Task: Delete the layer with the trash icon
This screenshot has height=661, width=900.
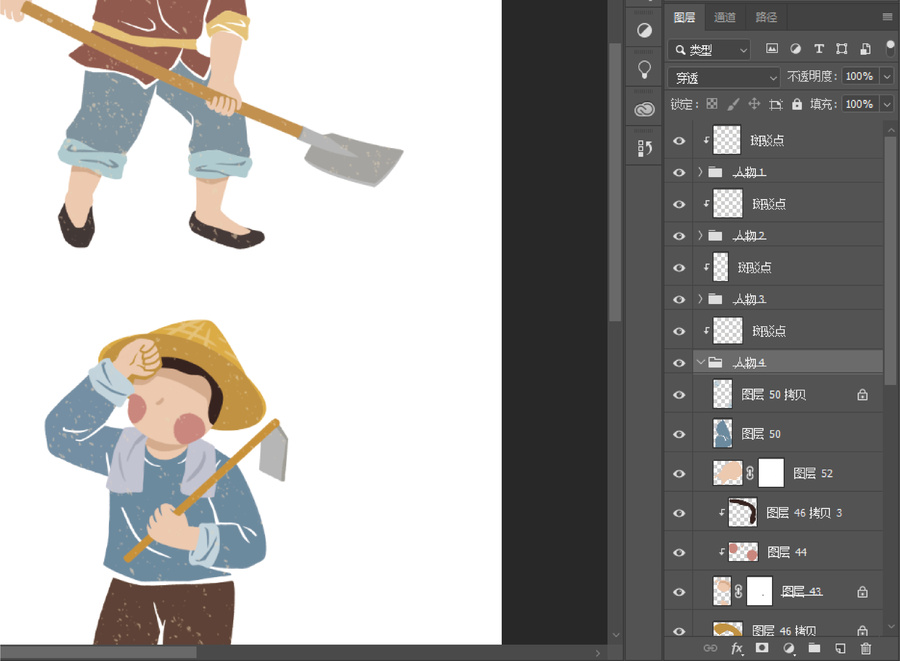Action: pyautogui.click(x=866, y=648)
